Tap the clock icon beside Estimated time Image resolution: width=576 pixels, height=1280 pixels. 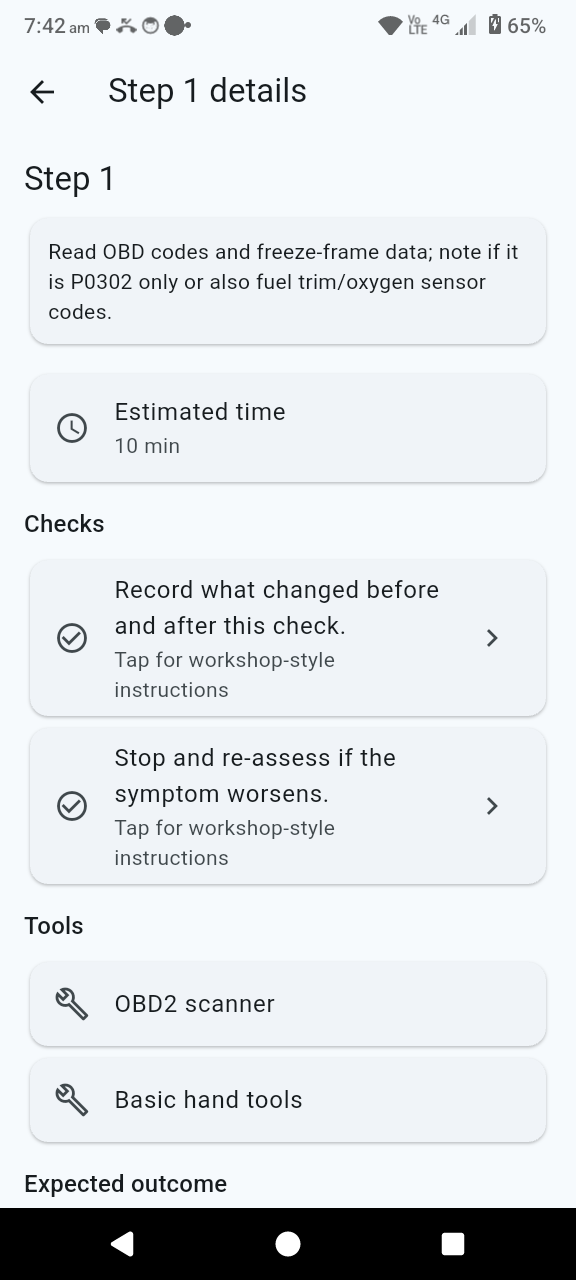click(x=71, y=428)
